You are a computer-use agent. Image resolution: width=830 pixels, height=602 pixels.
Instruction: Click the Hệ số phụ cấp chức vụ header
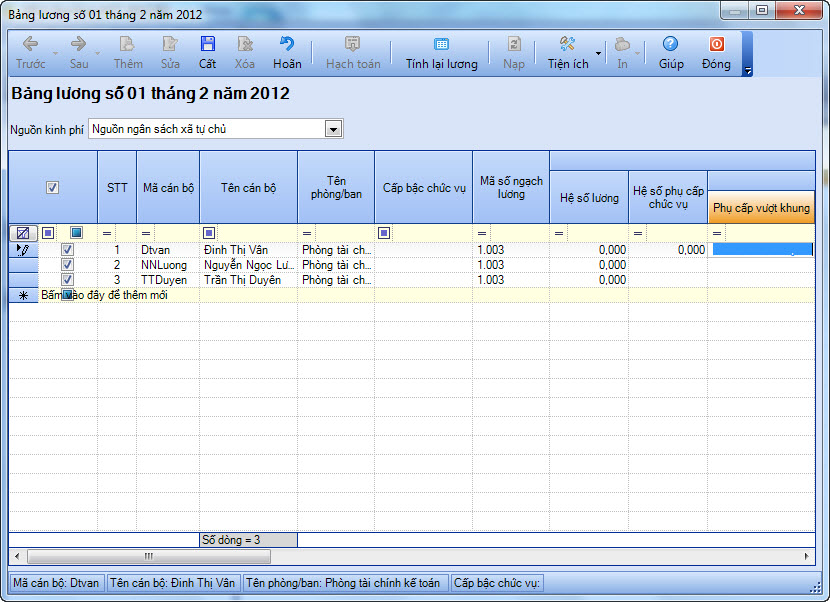(668, 197)
